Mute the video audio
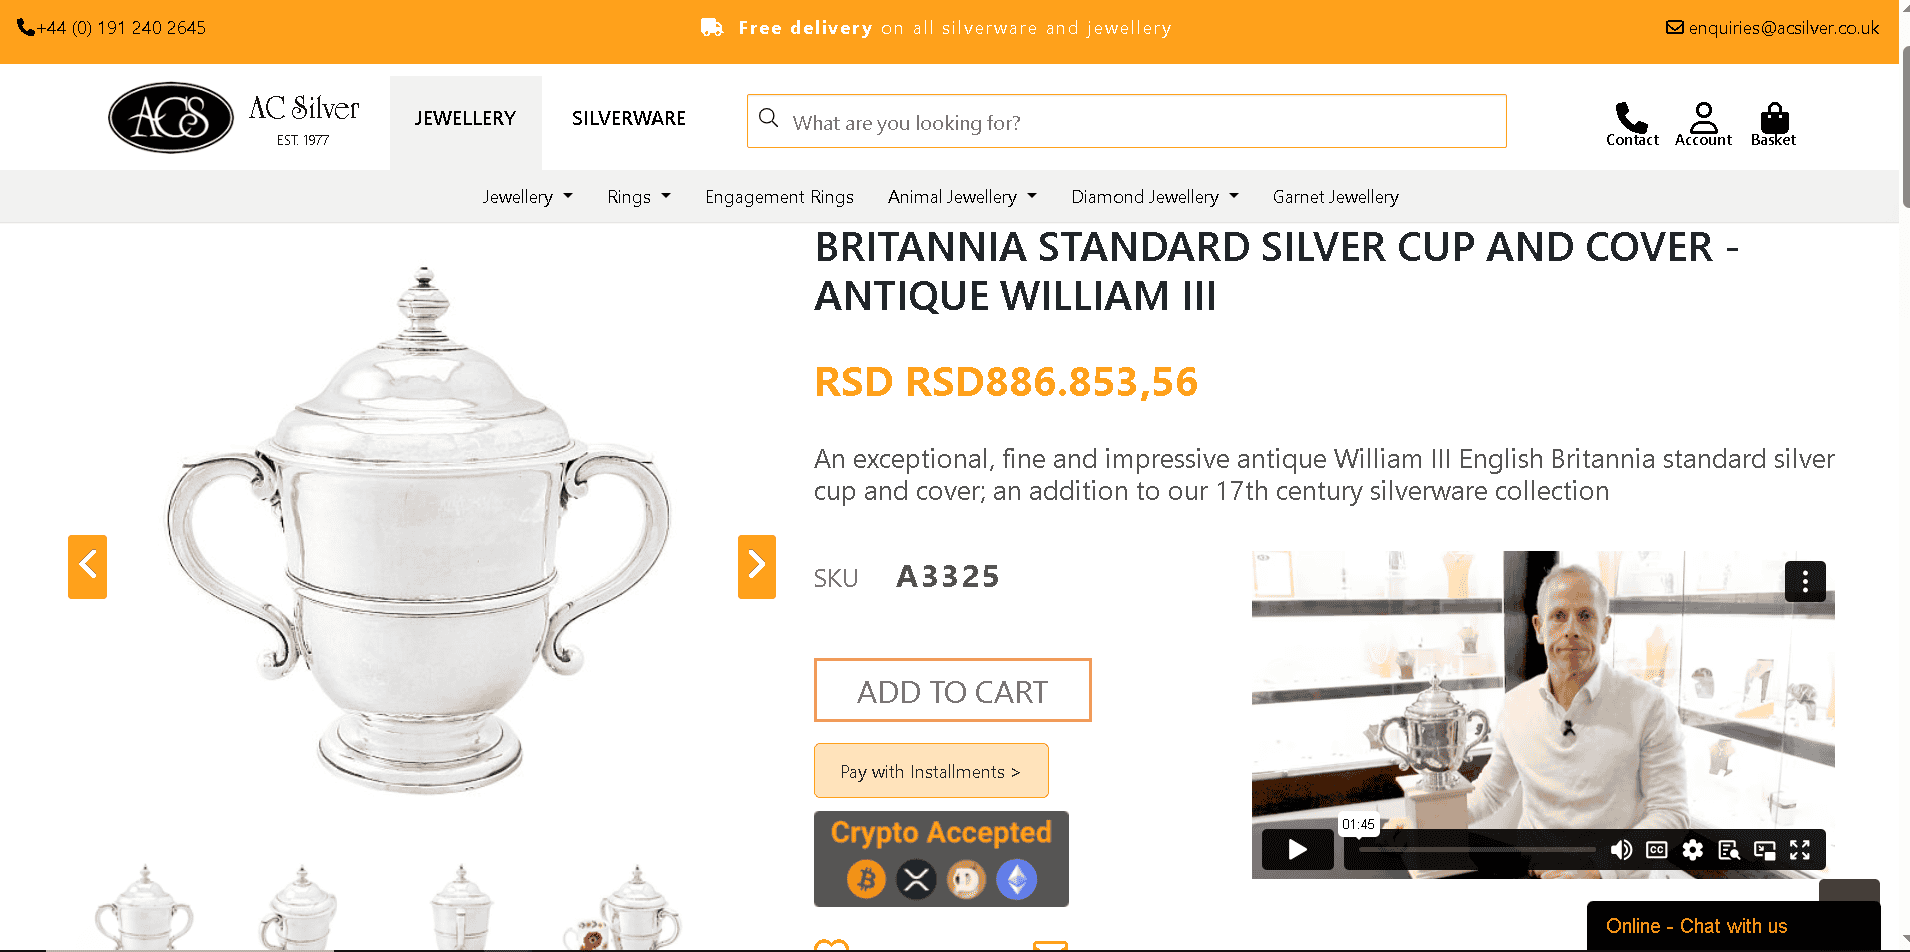The width and height of the screenshot is (1910, 952). coord(1622,850)
